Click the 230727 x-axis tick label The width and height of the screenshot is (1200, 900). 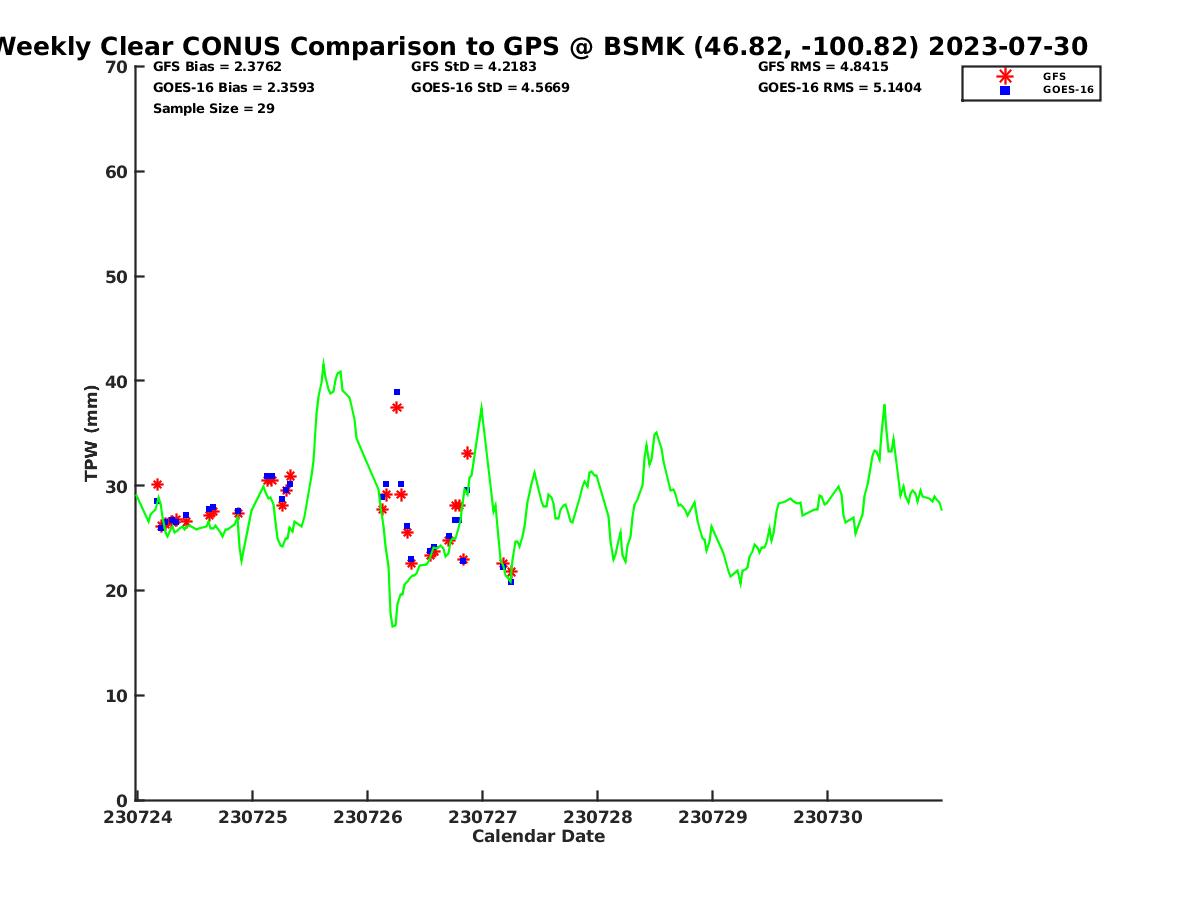point(482,817)
